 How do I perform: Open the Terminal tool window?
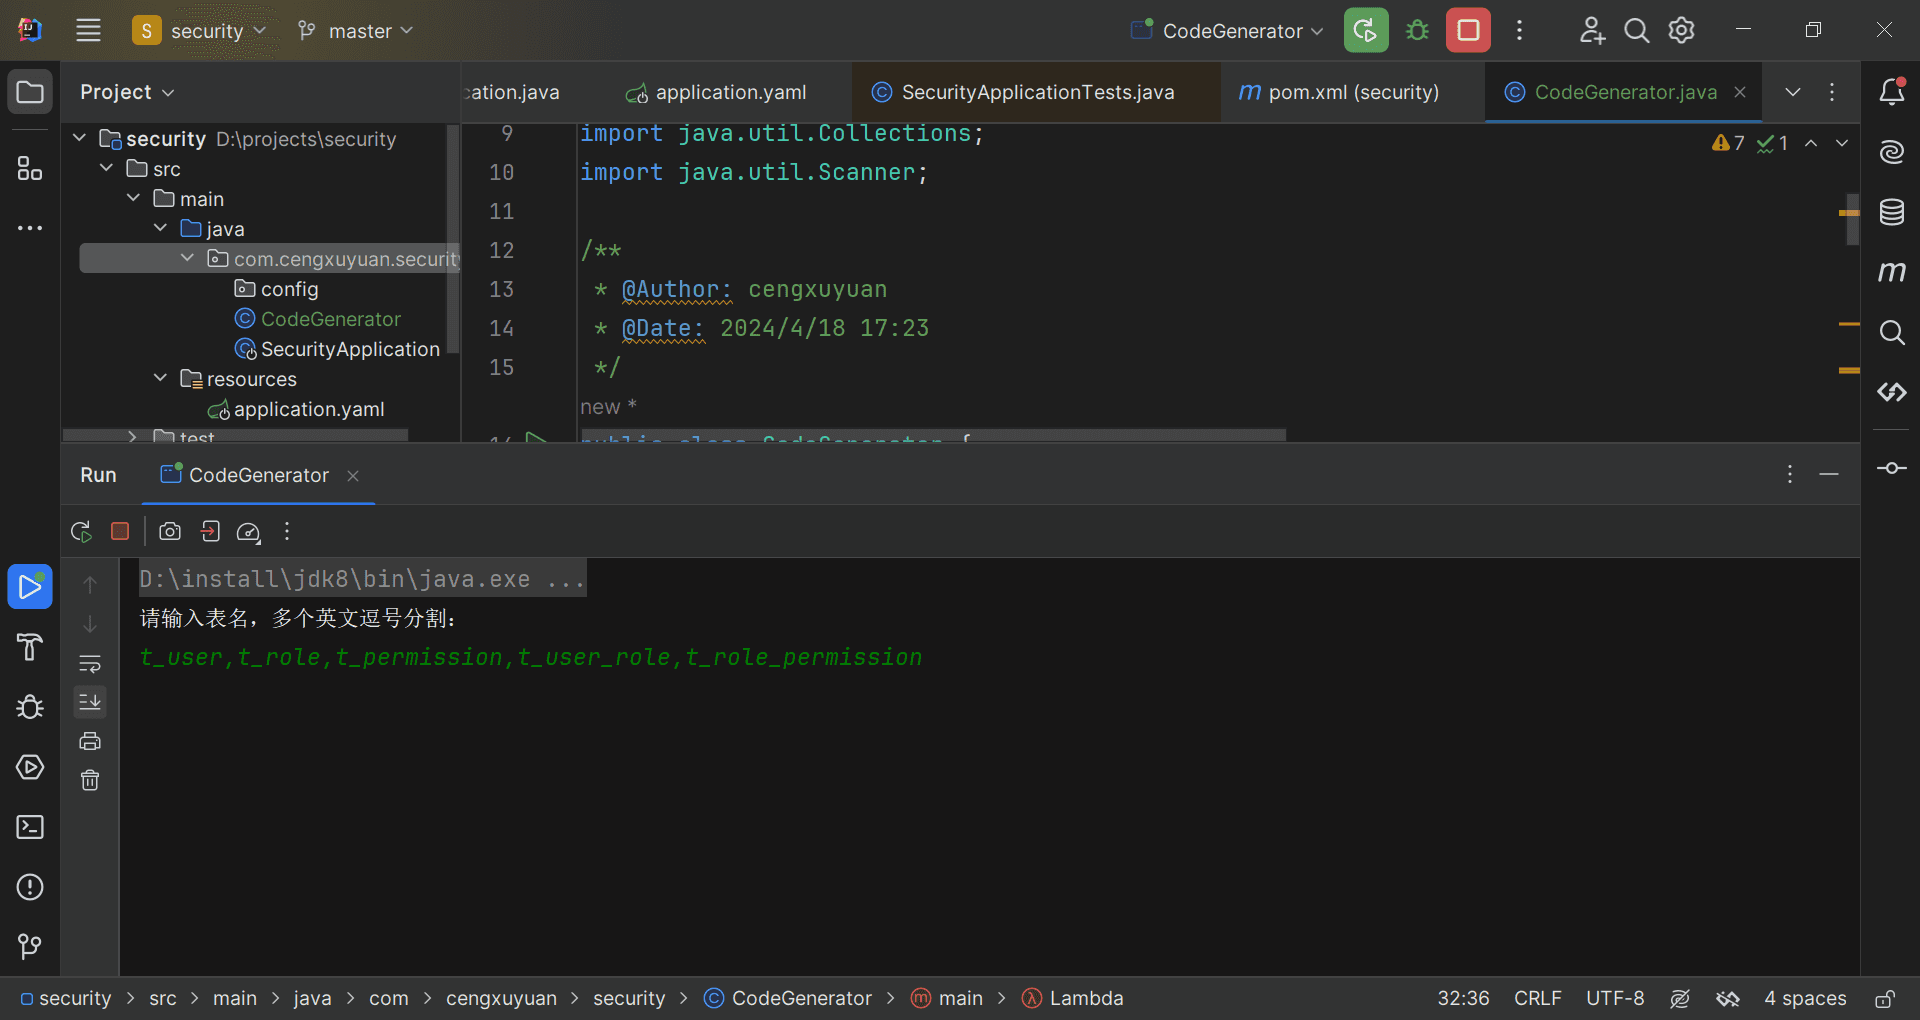pyautogui.click(x=30, y=827)
